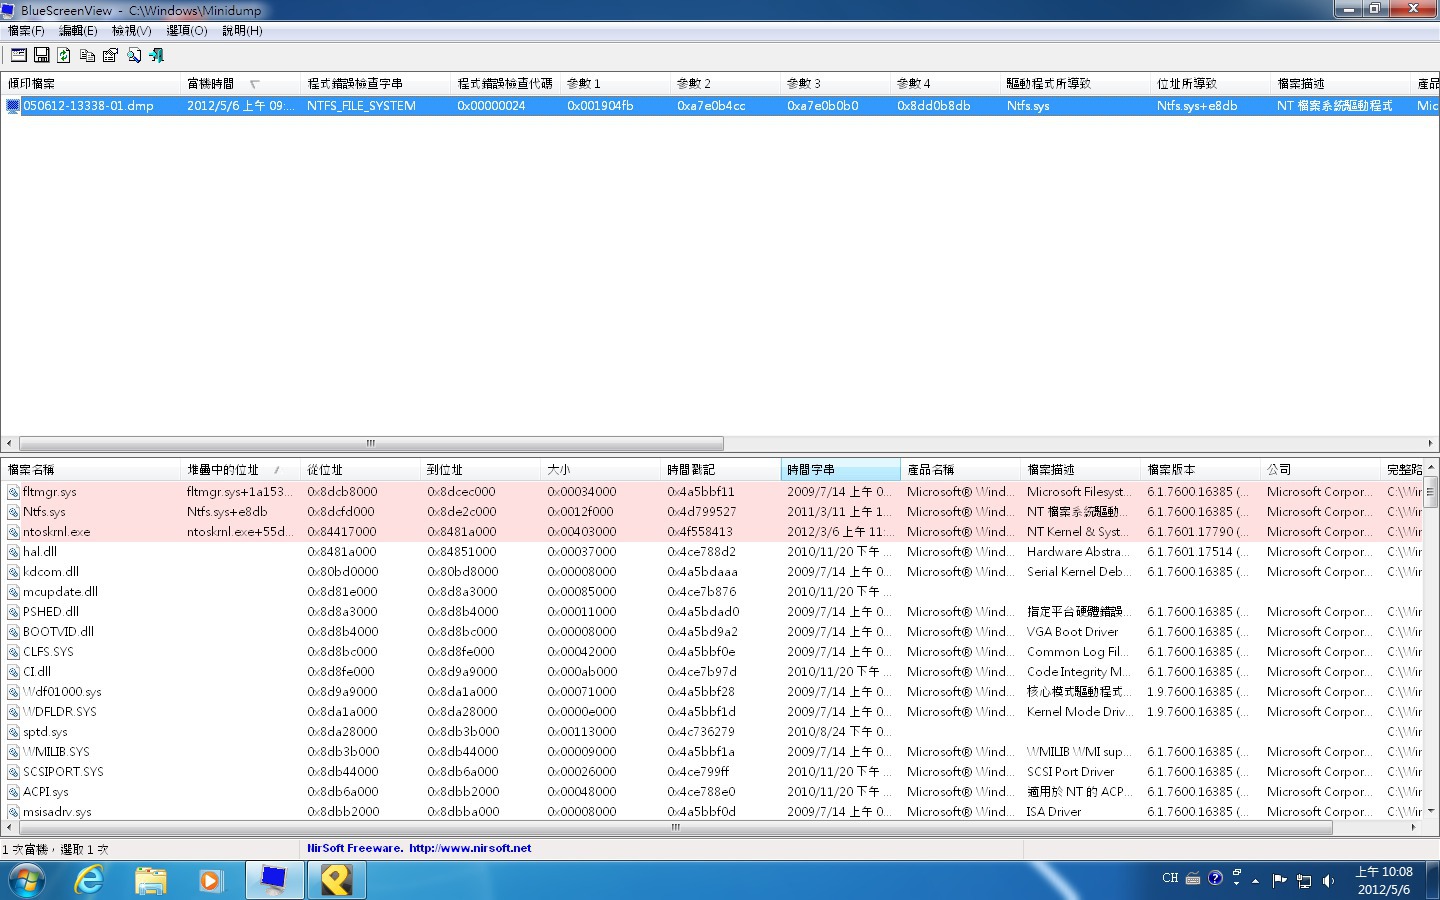Open Properties via toolbar icon
The width and height of the screenshot is (1440, 900).
[x=110, y=55]
